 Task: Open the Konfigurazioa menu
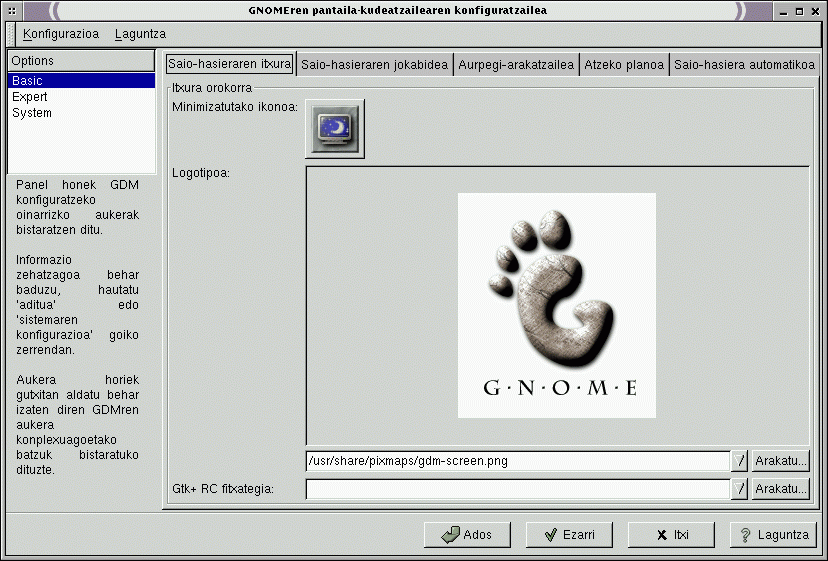pyautogui.click(x=61, y=34)
